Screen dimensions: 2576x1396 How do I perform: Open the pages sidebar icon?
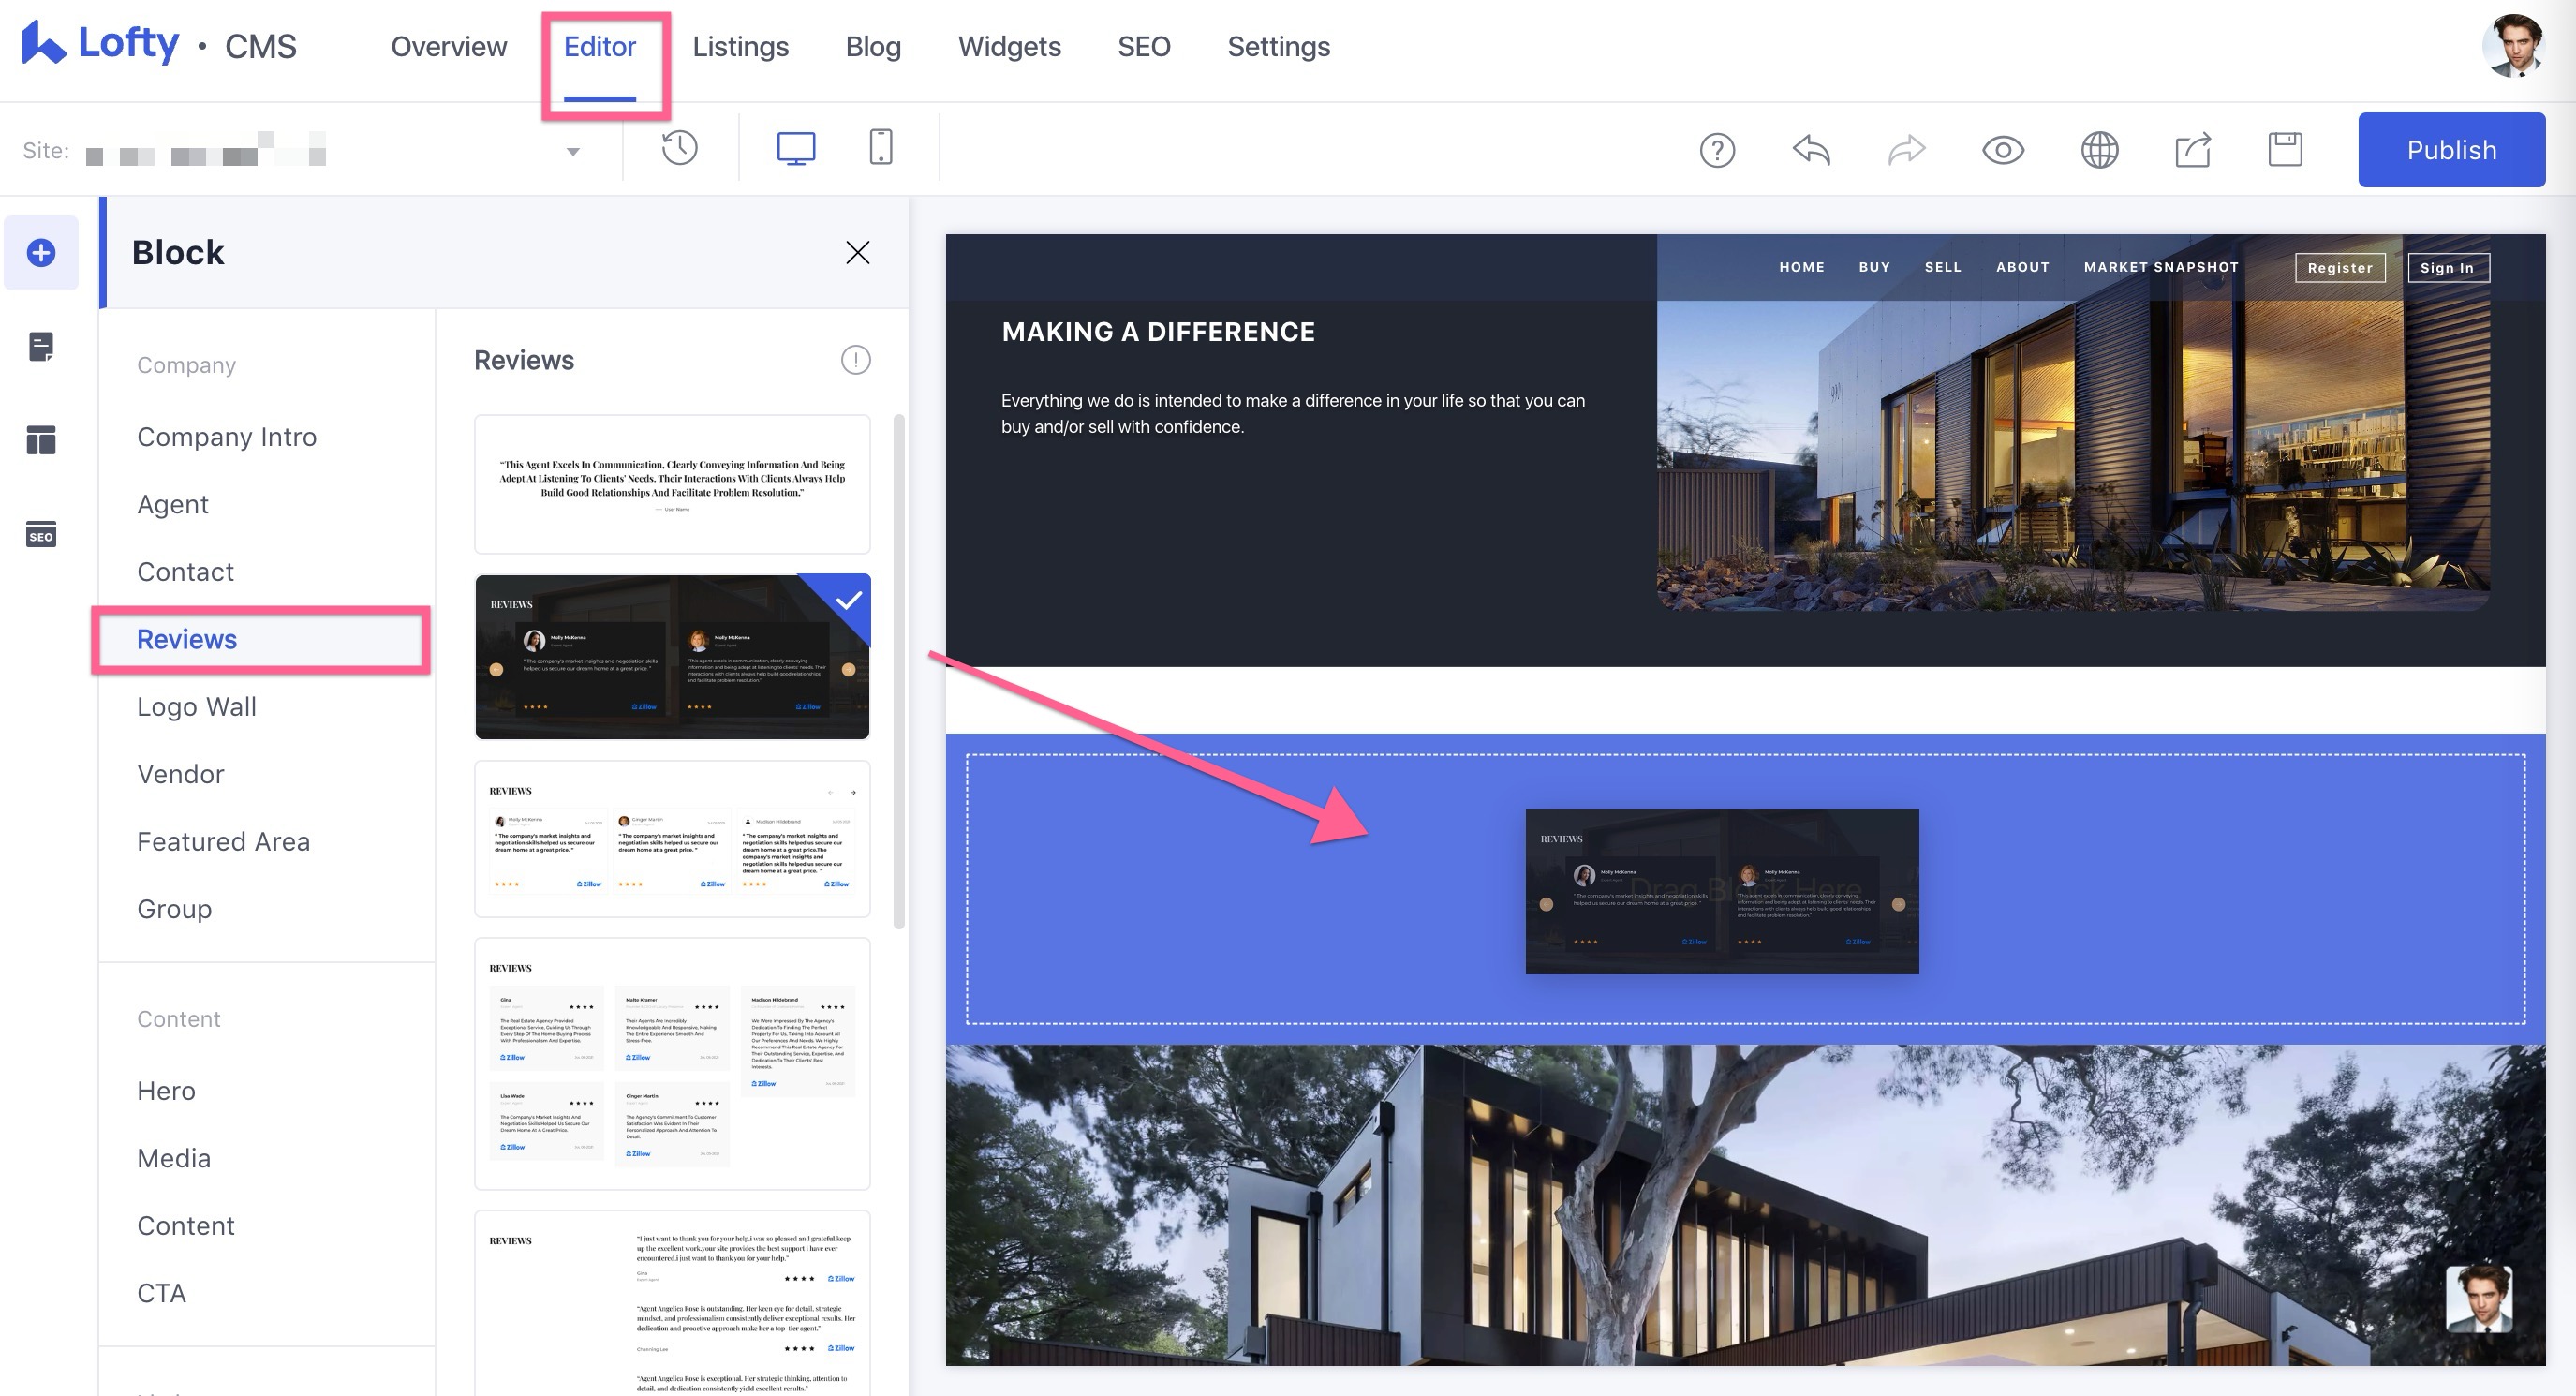point(41,347)
